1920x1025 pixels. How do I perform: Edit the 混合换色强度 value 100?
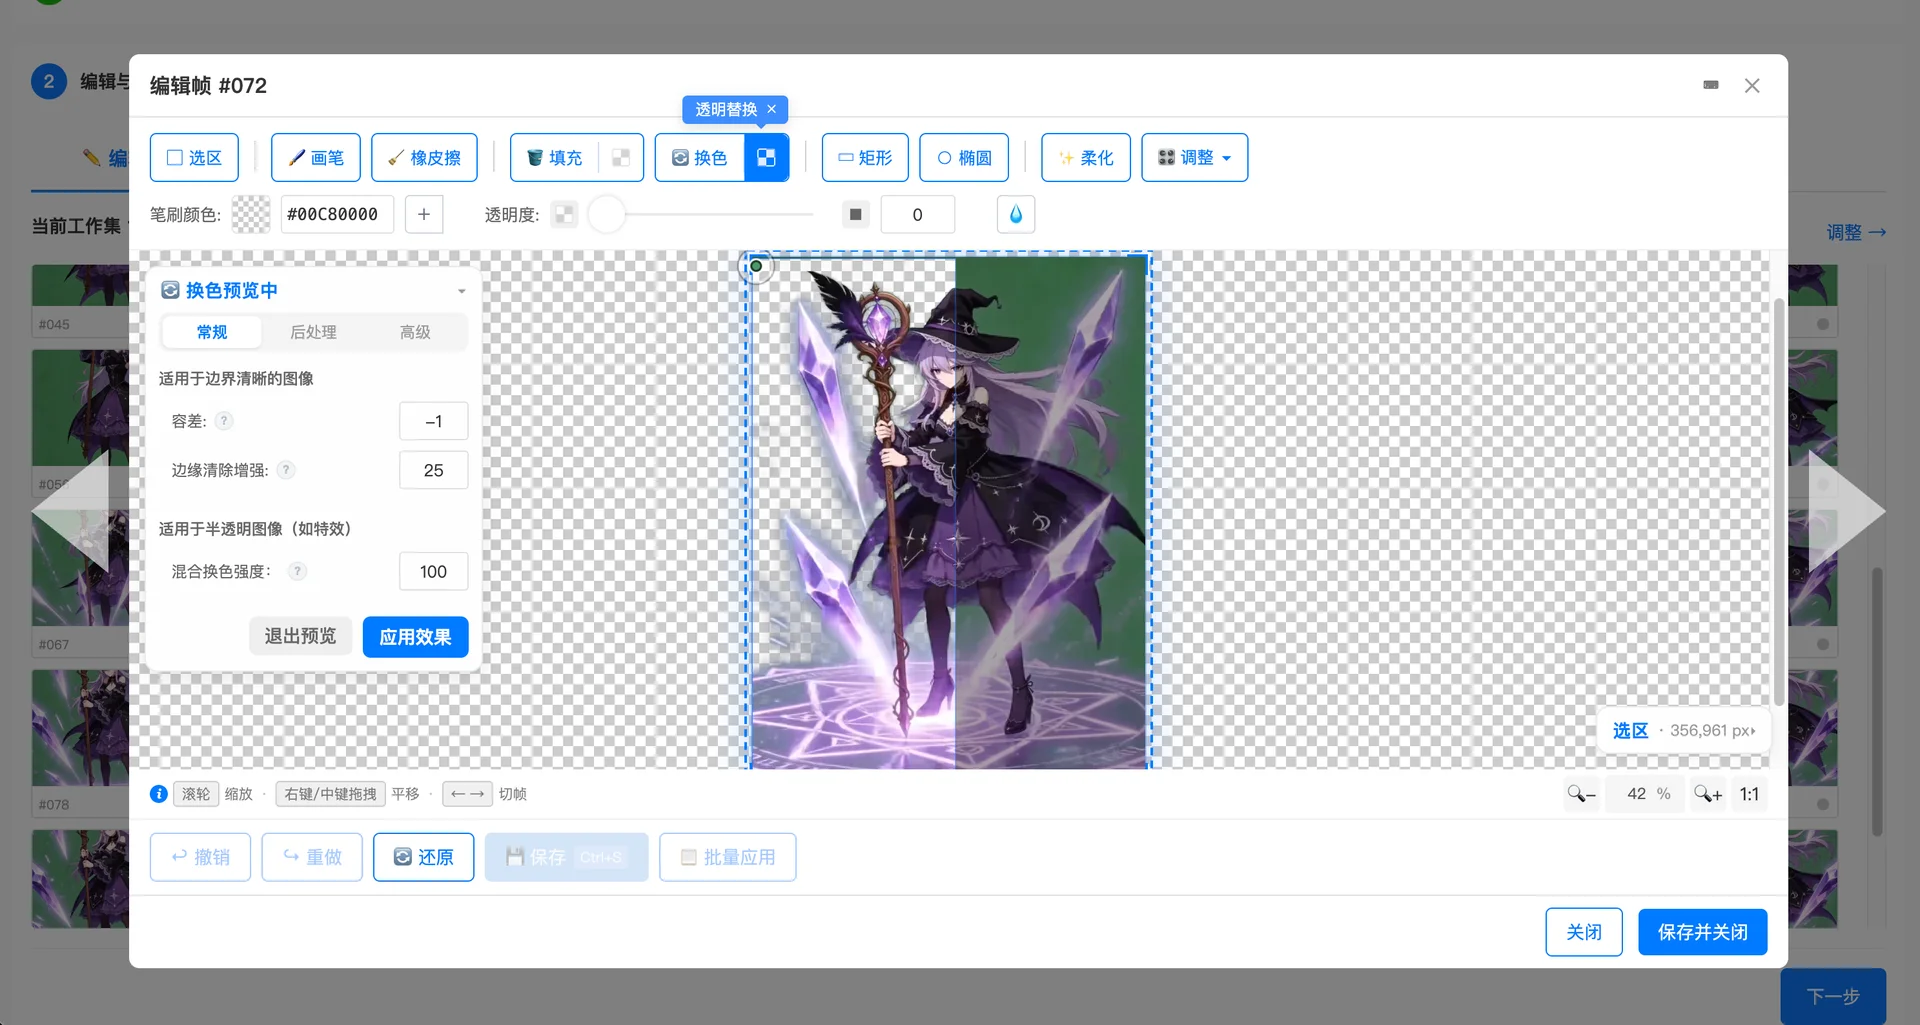(x=433, y=571)
